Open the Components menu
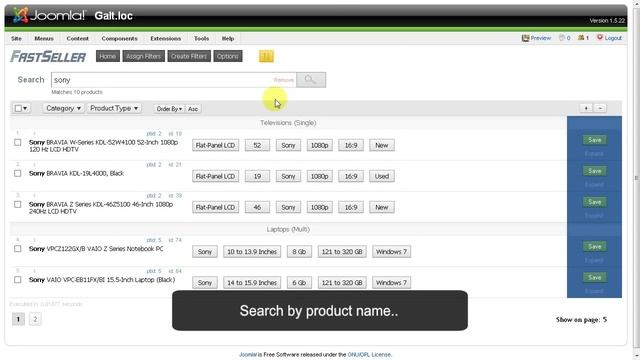640x360 pixels. [x=120, y=38]
